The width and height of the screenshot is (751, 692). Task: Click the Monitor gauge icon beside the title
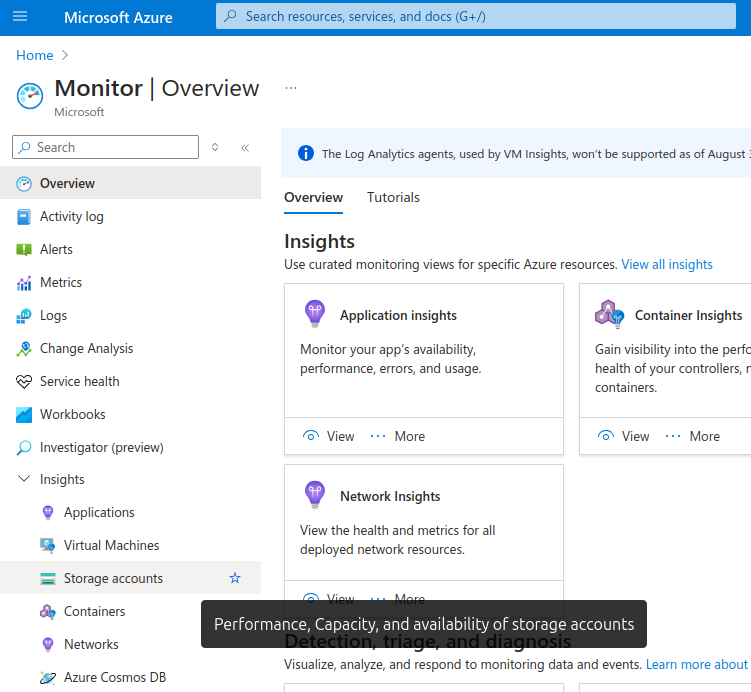point(30,96)
